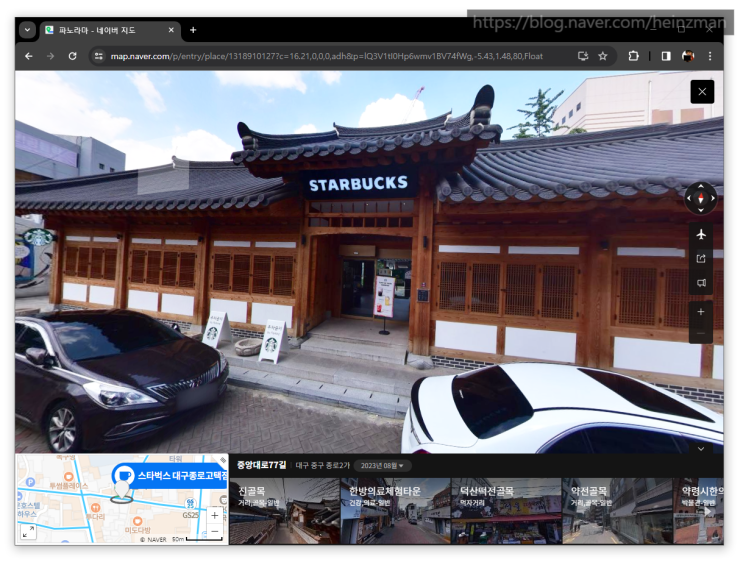
Task: Rotate panorama view right using compass arrow
Action: point(713,199)
